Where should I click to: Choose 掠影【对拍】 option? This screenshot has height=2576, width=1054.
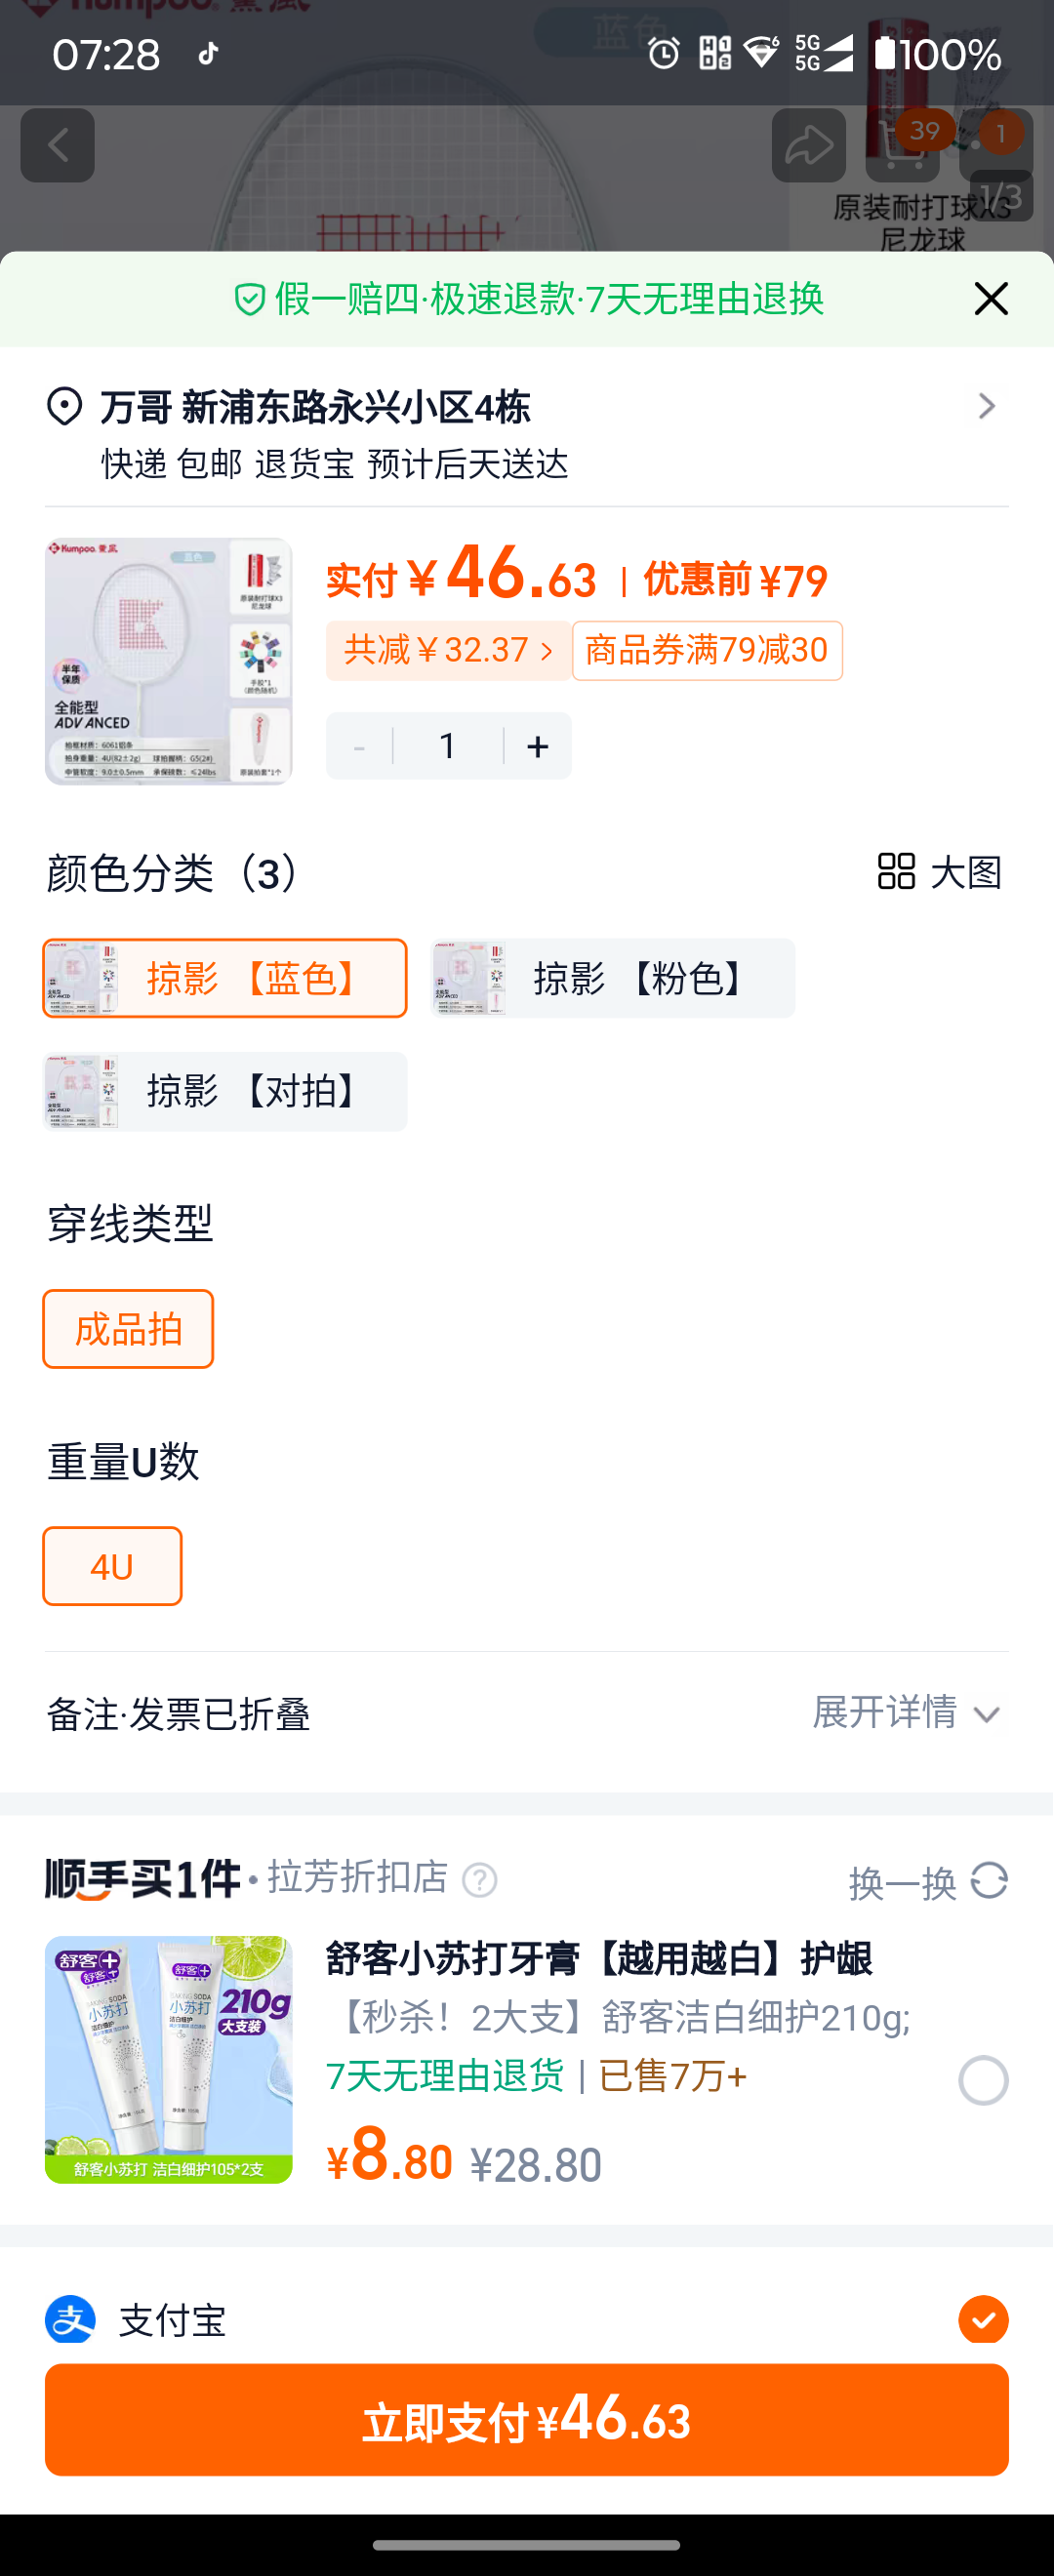tap(225, 1090)
